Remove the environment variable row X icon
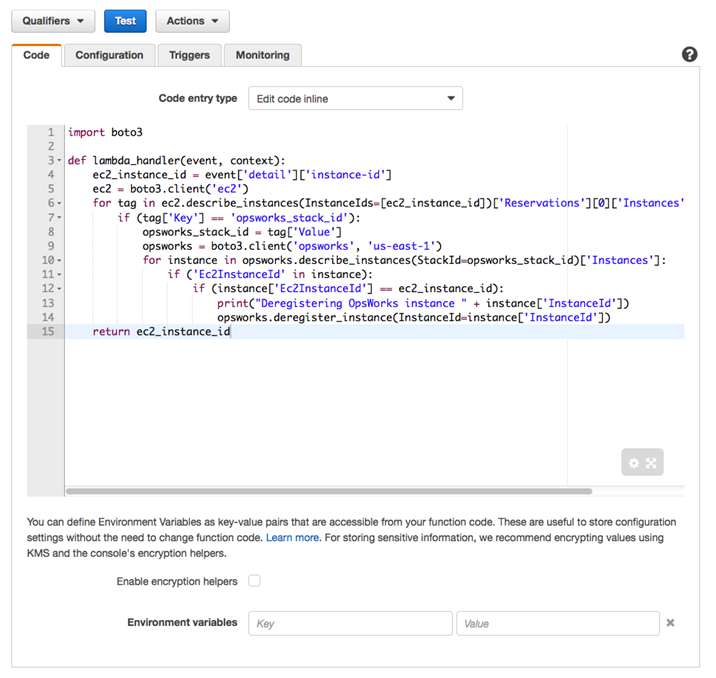 pyautogui.click(x=670, y=623)
